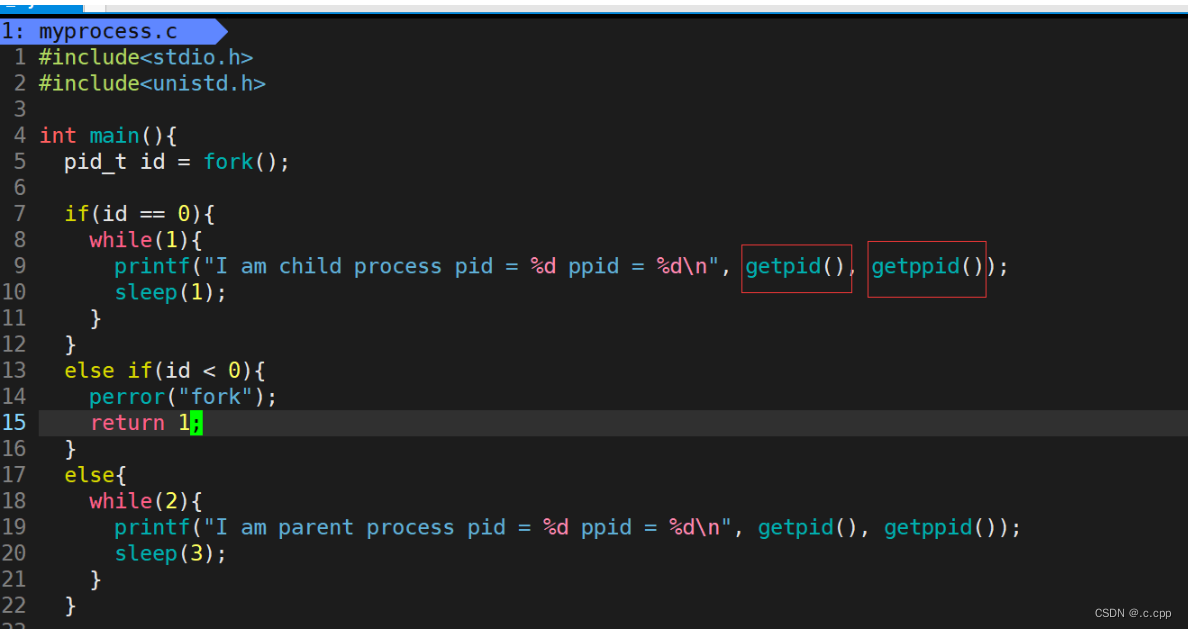1188x629 pixels.
Task: Select the myprocess.c buffer tab
Action: point(113,31)
